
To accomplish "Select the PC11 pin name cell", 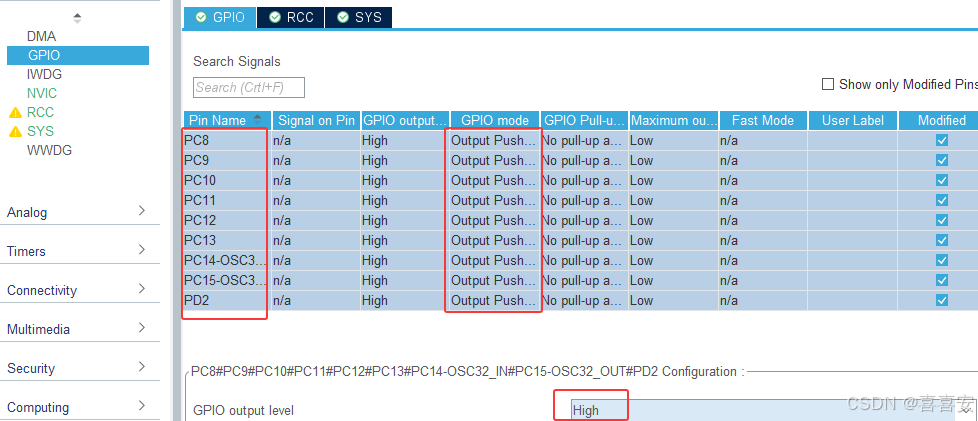I will point(227,200).
